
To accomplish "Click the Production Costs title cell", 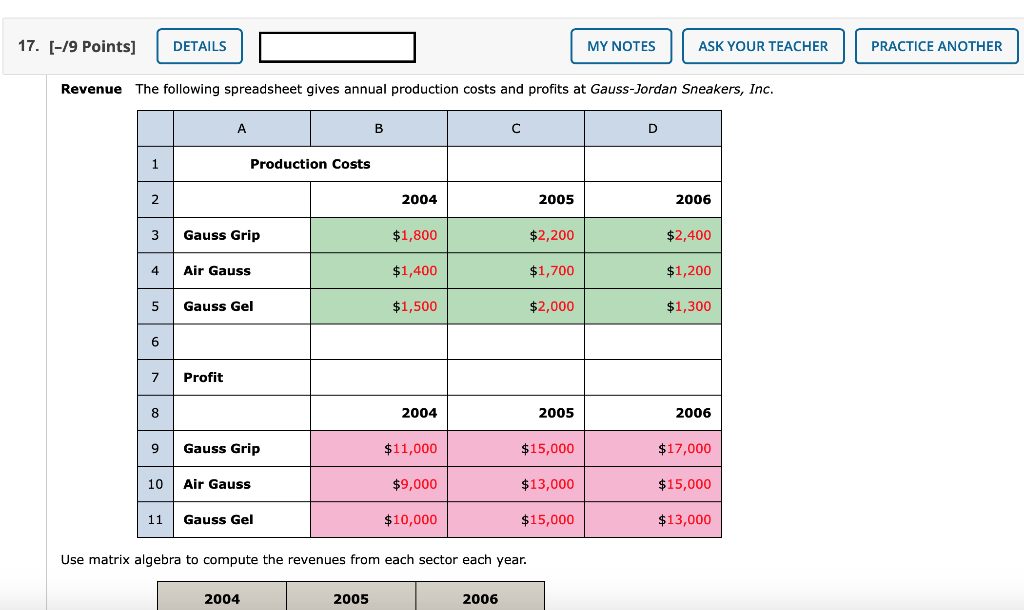I will click(310, 164).
